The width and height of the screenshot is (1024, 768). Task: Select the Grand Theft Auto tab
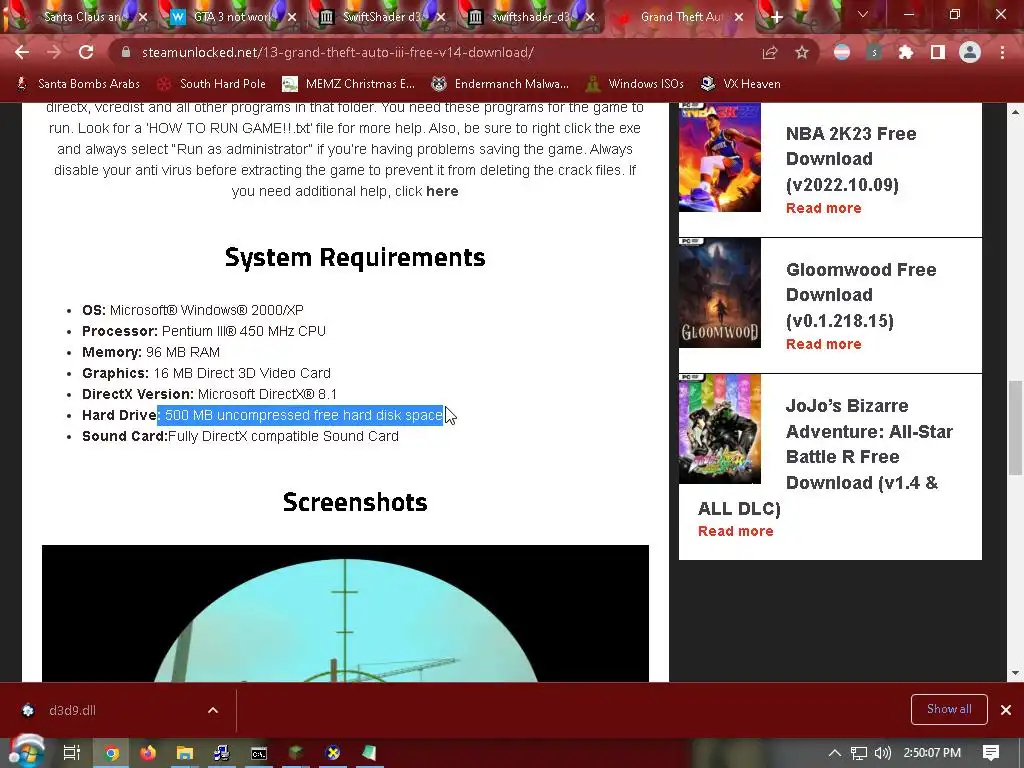pos(677,17)
